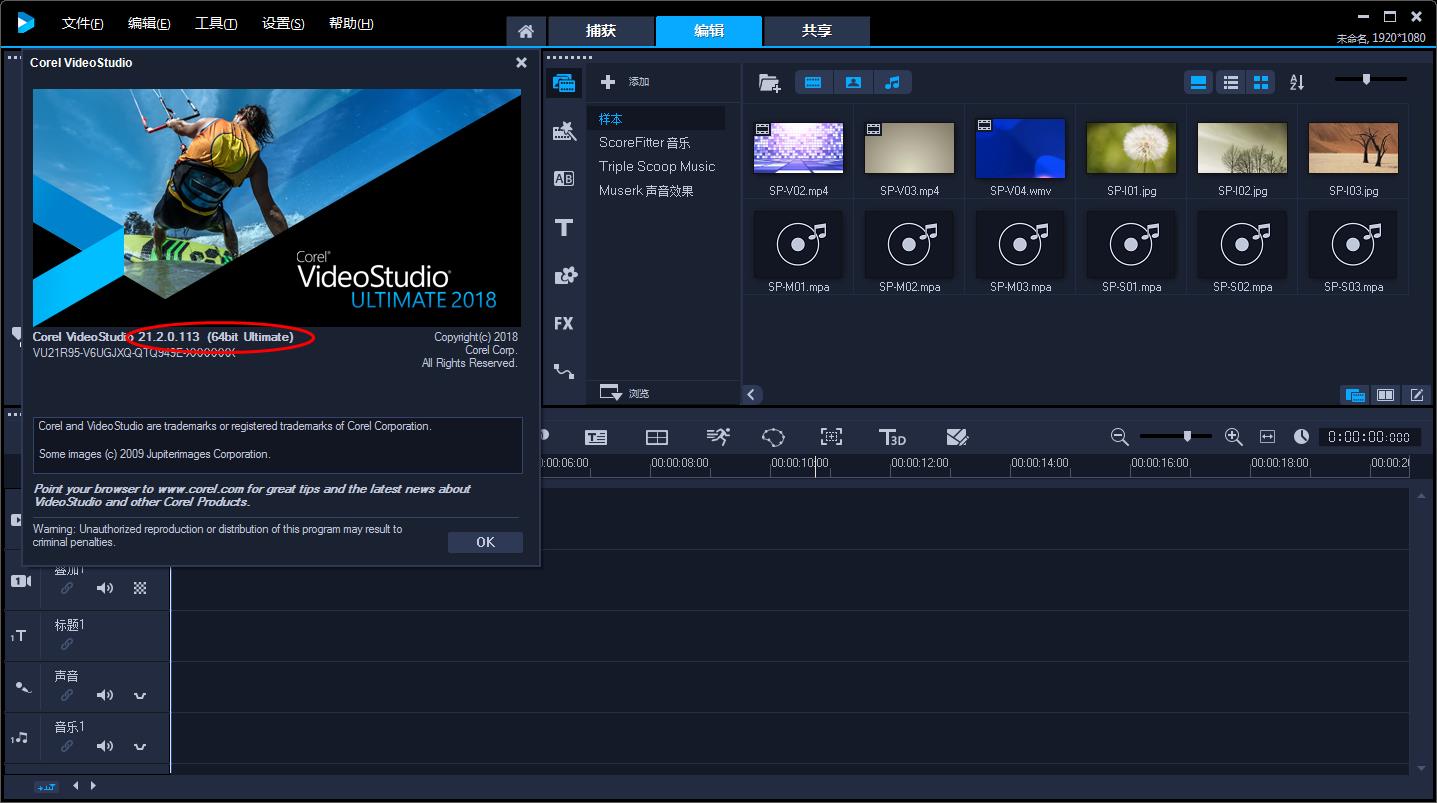Collapse the library panel with left chevron
The height and width of the screenshot is (803, 1437).
click(x=752, y=394)
